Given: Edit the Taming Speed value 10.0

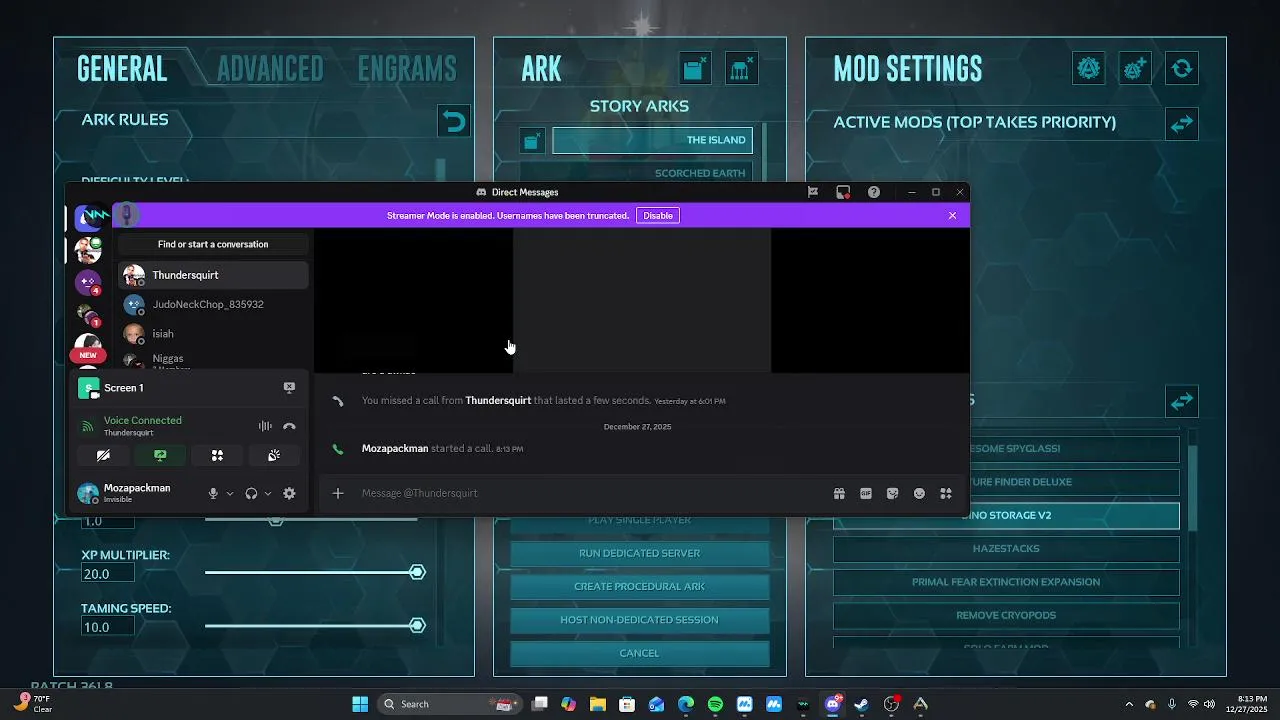Looking at the screenshot, I should (x=109, y=627).
